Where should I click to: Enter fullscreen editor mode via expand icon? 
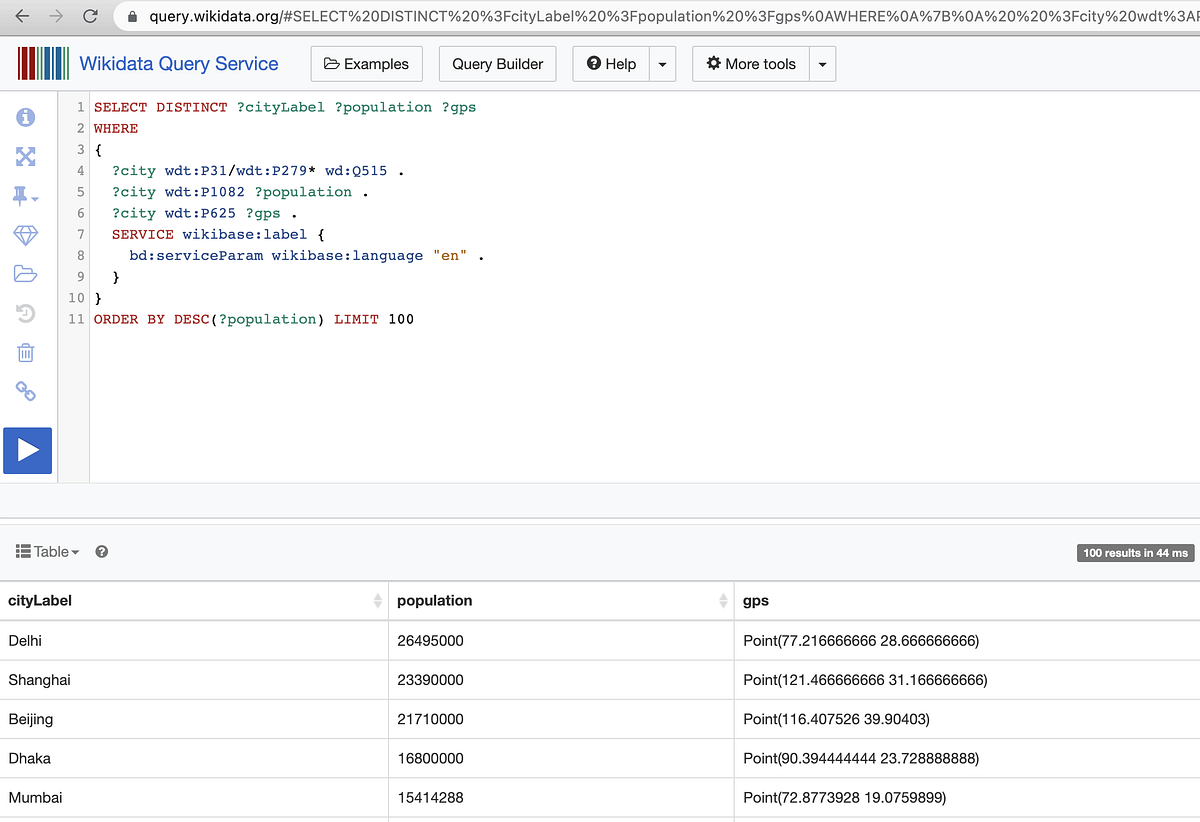25,156
